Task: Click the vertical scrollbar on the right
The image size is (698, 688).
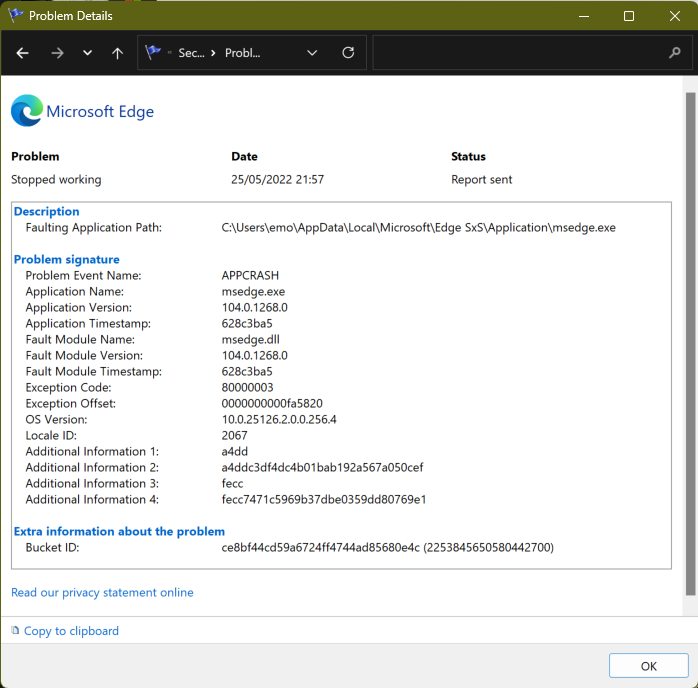Action: (689, 340)
